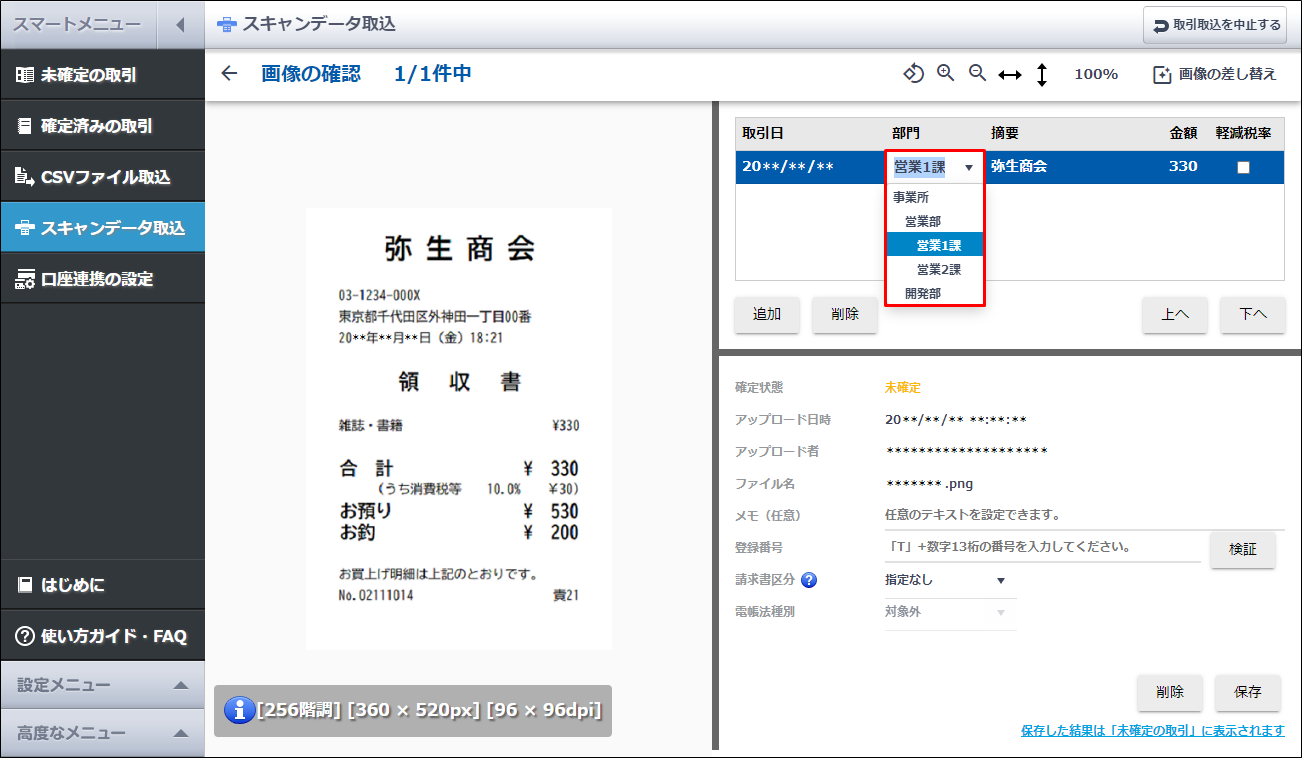Screen dimensions: 1302x758
Task: Open the 請求書区分 指定なし dropdown
Action: point(945,580)
